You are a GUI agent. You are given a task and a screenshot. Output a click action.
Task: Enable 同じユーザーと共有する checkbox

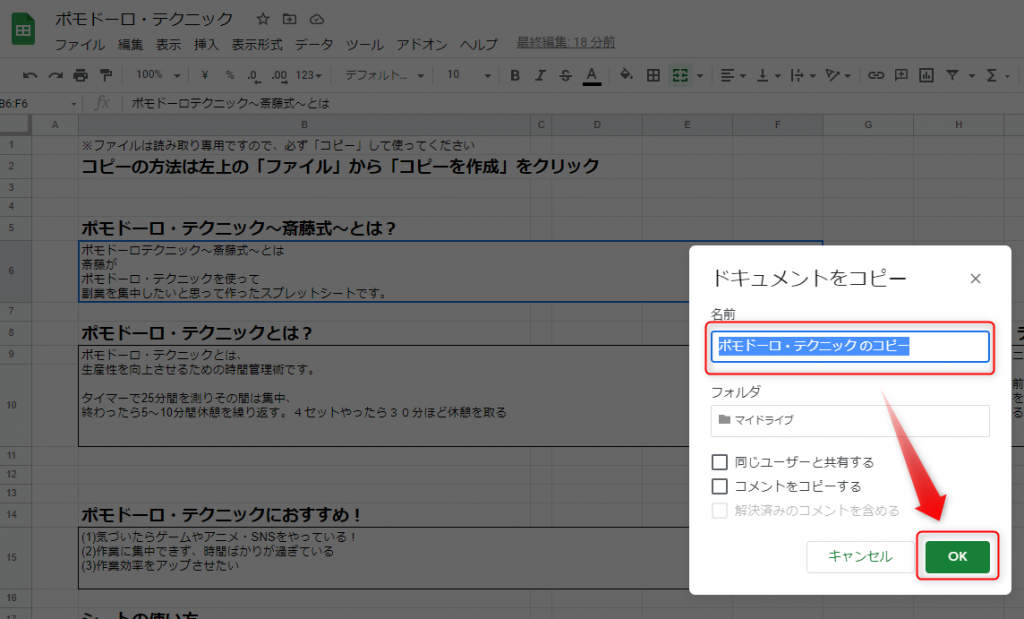(719, 462)
